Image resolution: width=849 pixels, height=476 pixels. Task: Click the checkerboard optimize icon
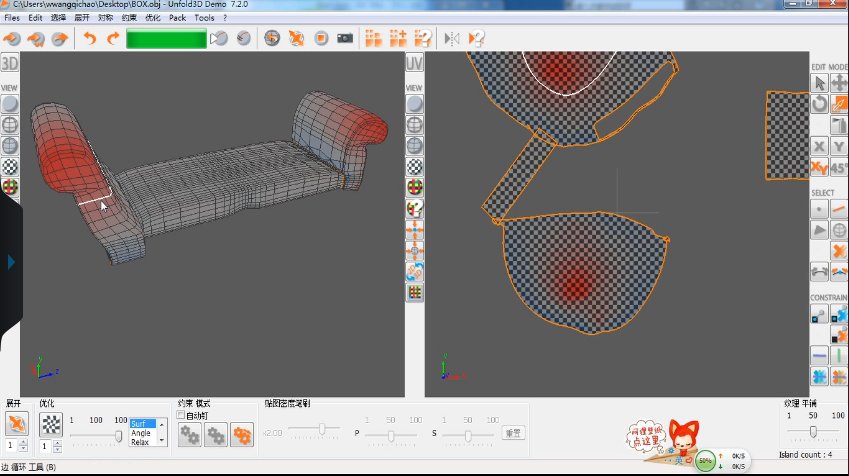point(50,423)
